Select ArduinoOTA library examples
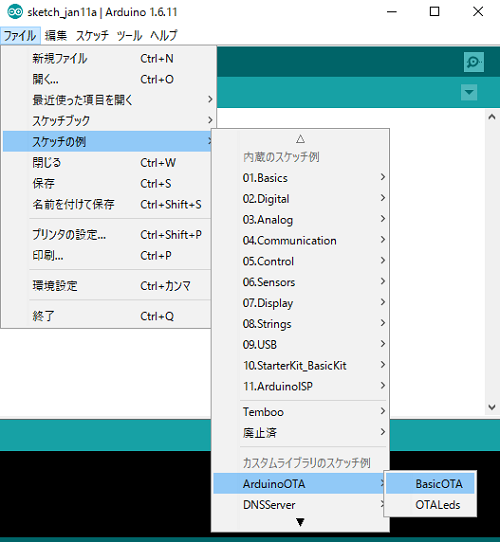Screen dimensions: 500x542 [299, 484]
